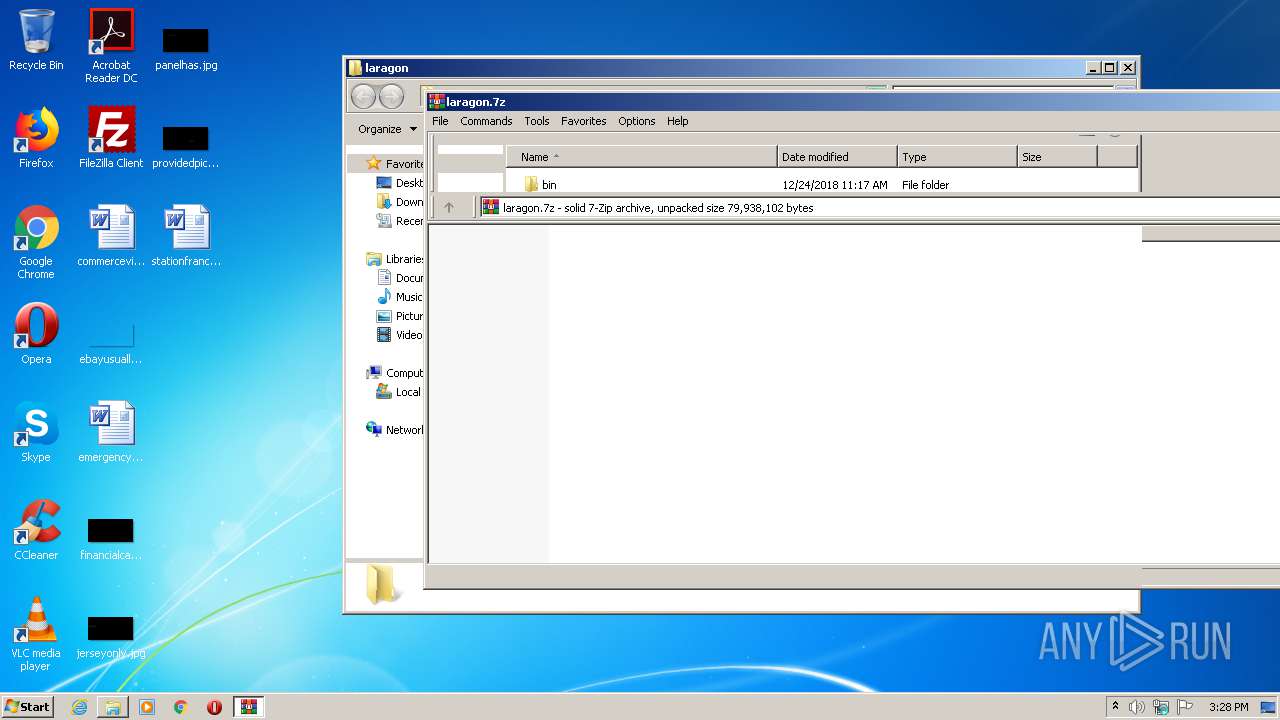Viewport: 1280px width, 720px height.
Task: Open Chrome from the taskbar
Action: pos(181,707)
